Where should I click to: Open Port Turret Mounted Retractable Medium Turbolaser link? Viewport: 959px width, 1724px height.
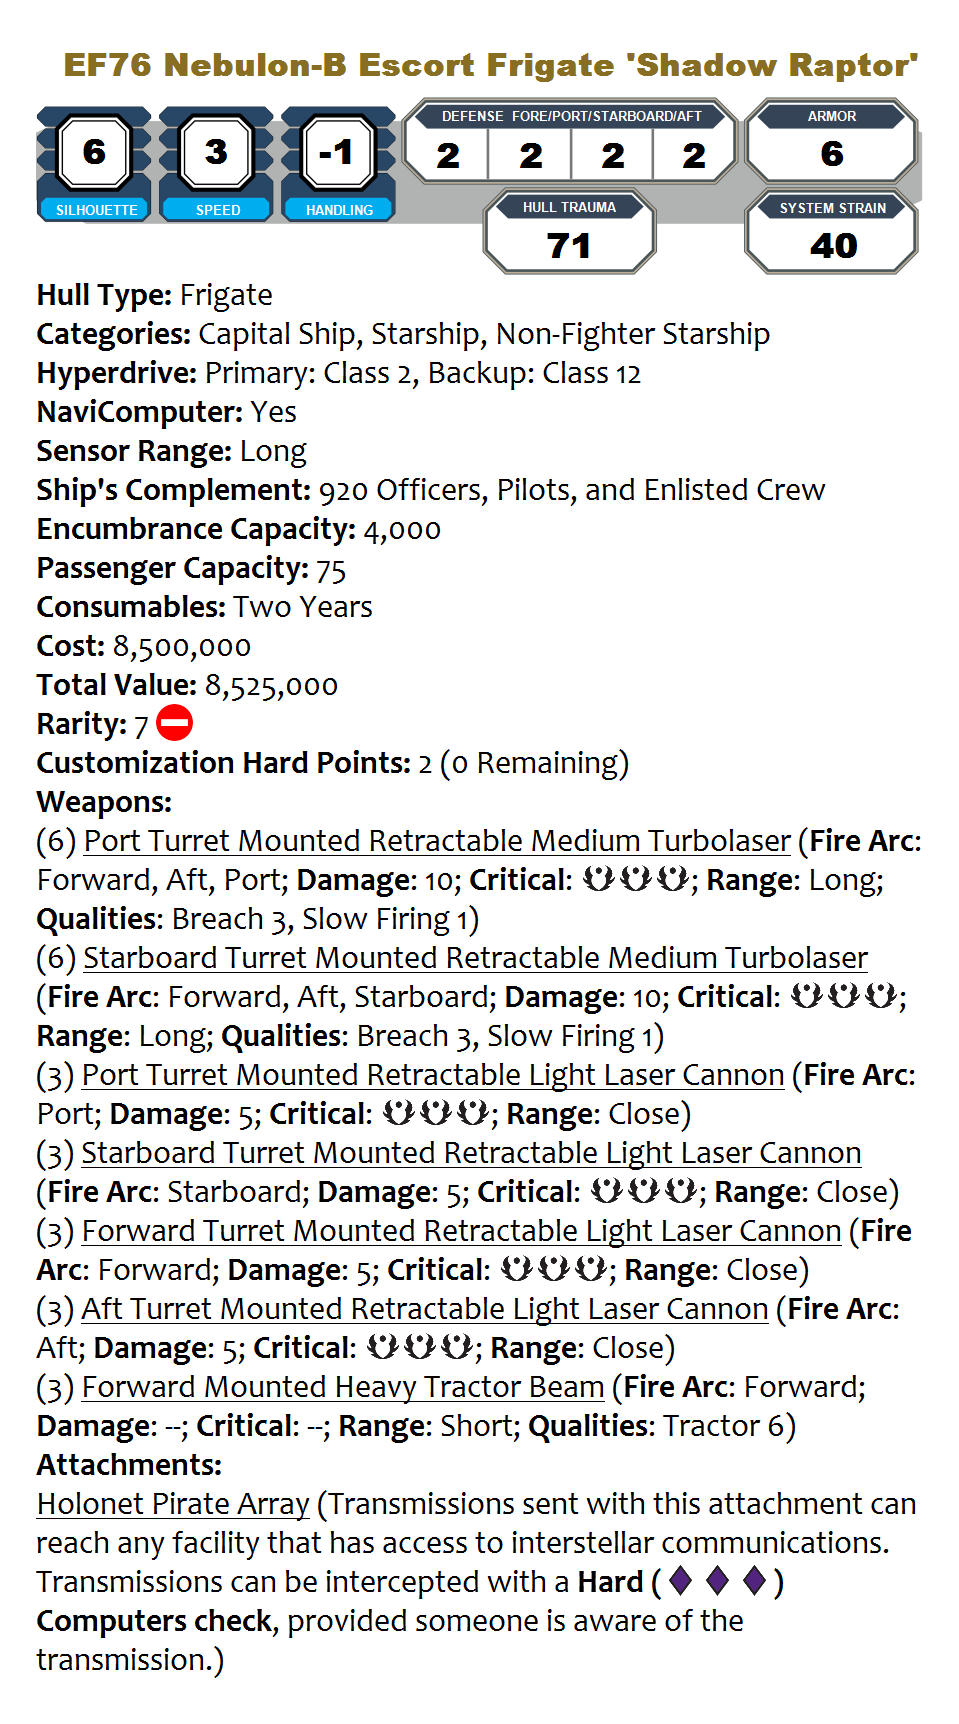(x=437, y=841)
